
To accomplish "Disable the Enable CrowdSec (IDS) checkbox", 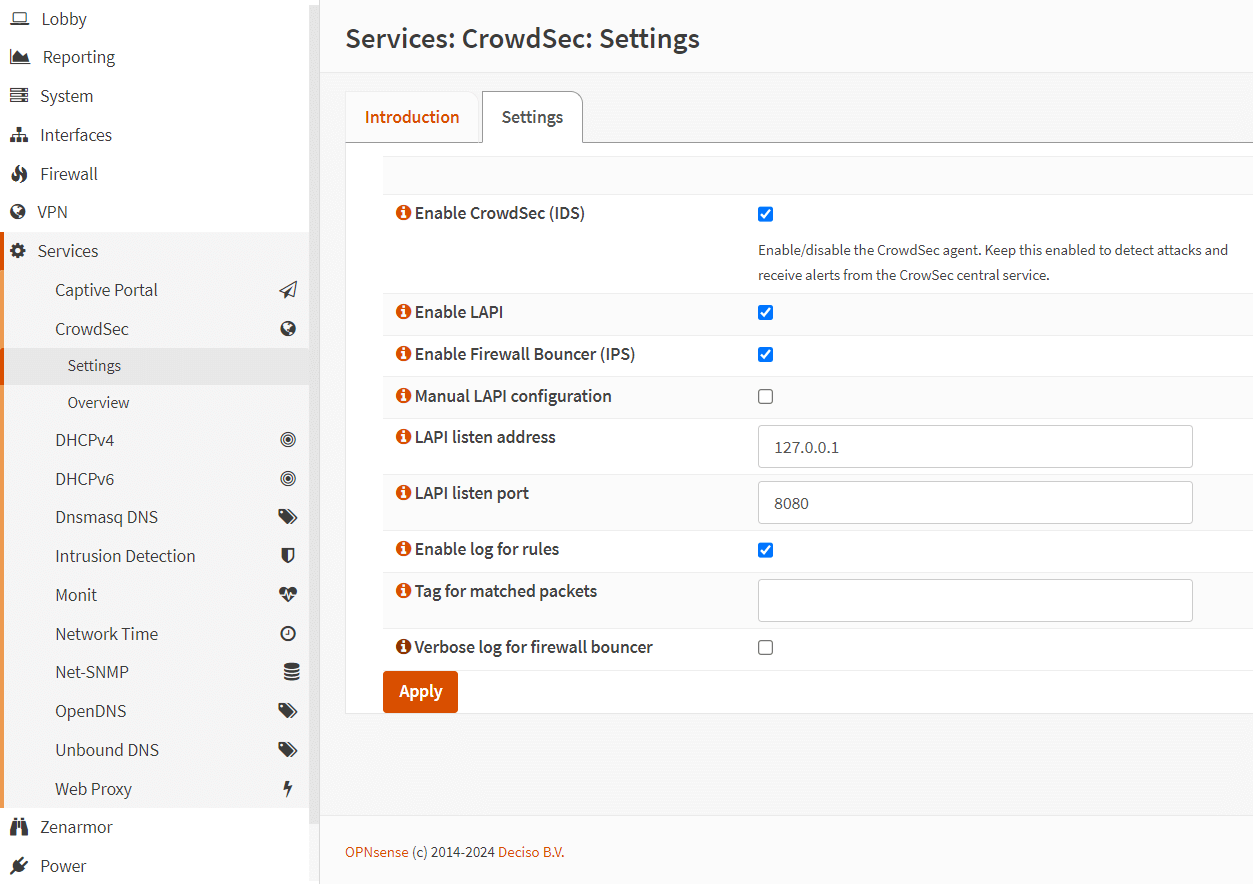I will click(x=765, y=214).
